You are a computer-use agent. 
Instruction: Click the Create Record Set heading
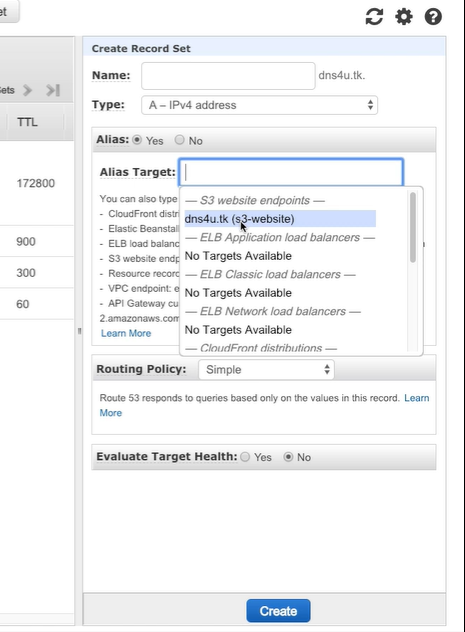(141, 48)
